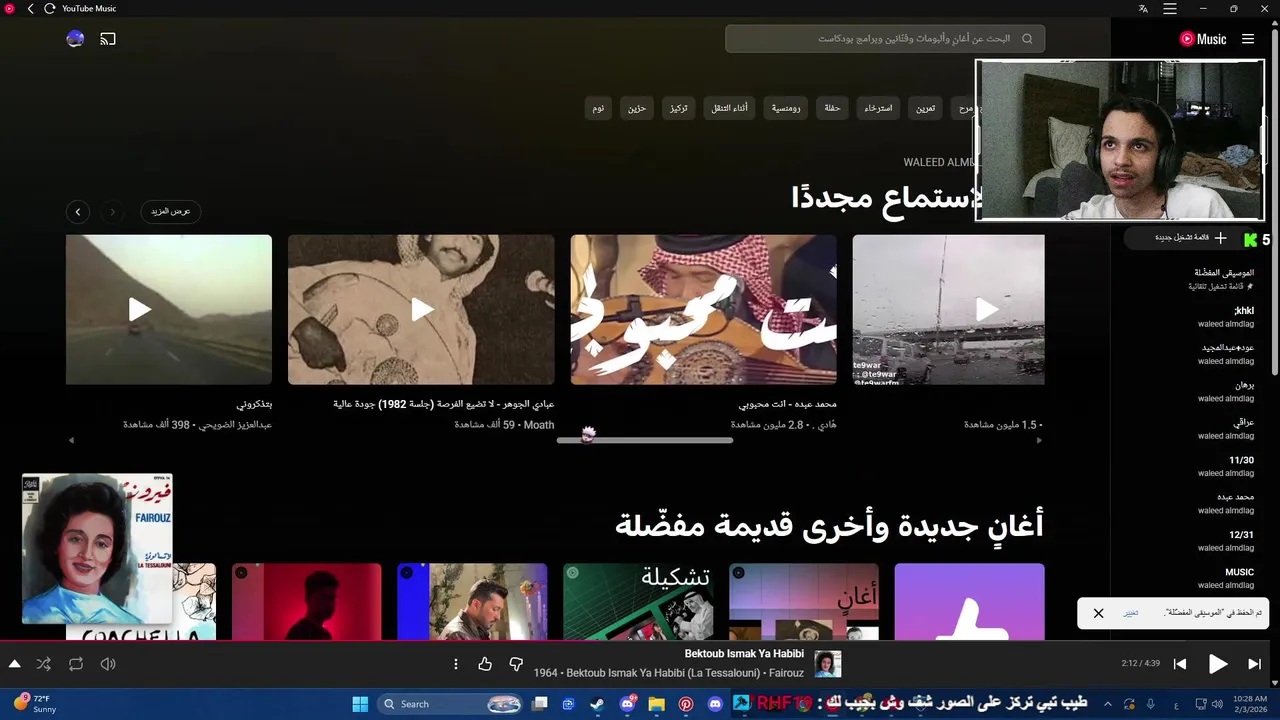Click the scrollbar right arrow under the carousel

point(1039,440)
